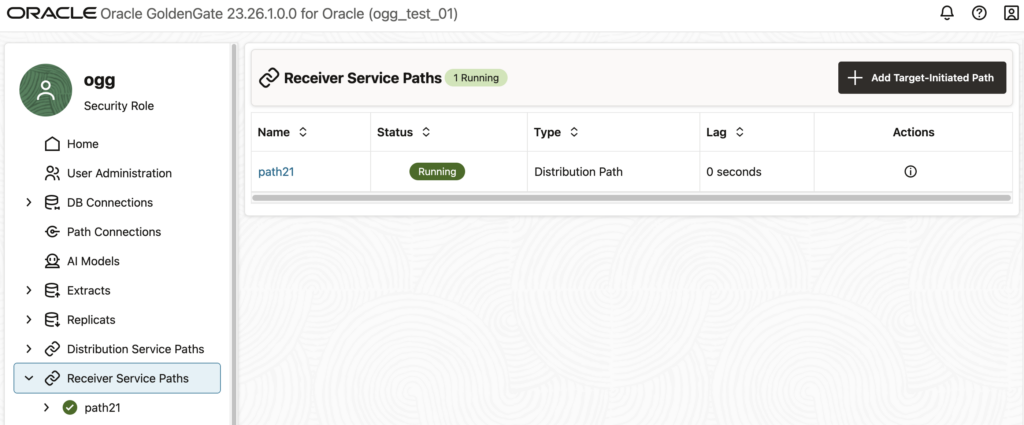Viewport: 1024px width, 425px height.
Task: Click the Distribution Service Paths link icon
Action: click(x=52, y=349)
